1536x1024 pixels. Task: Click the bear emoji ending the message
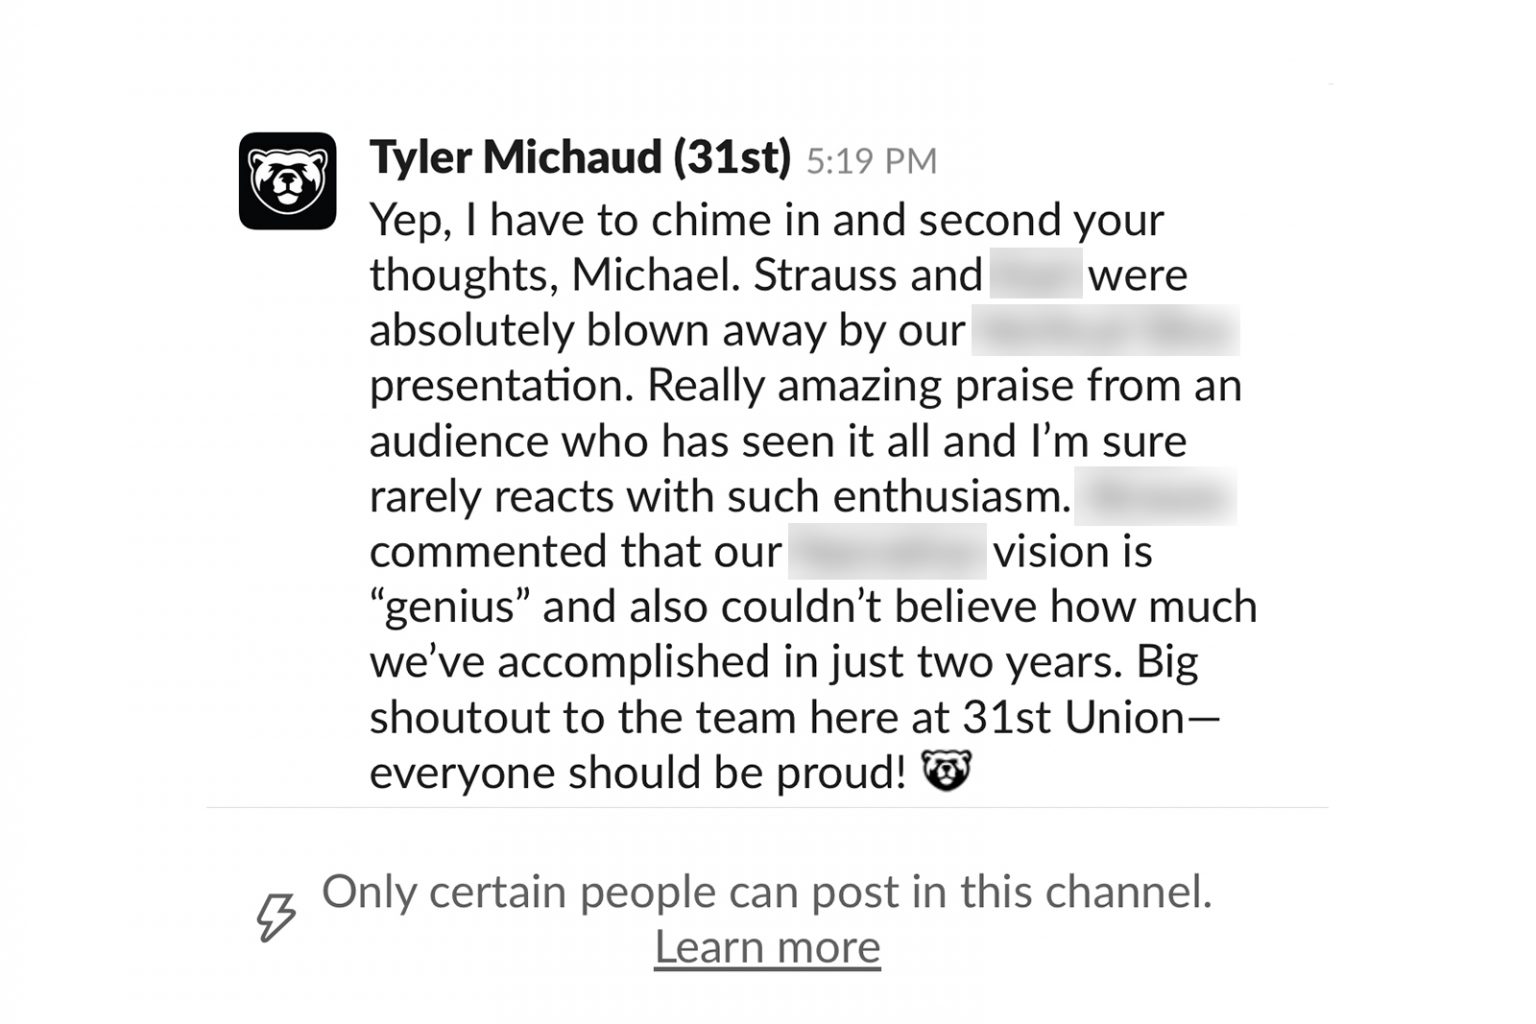click(x=946, y=771)
